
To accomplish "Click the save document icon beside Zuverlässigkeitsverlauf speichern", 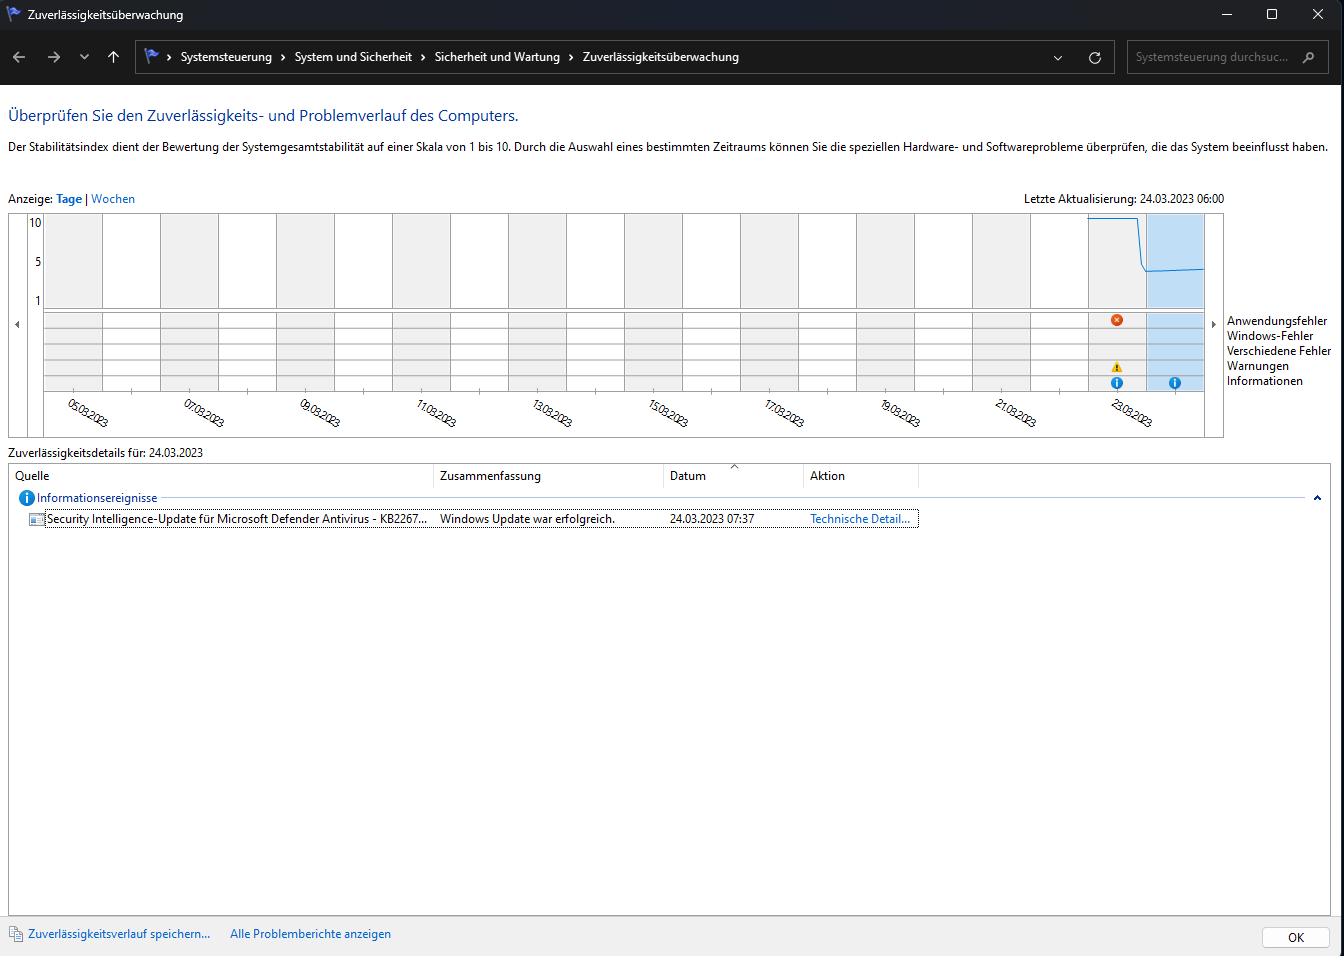I will (x=17, y=933).
